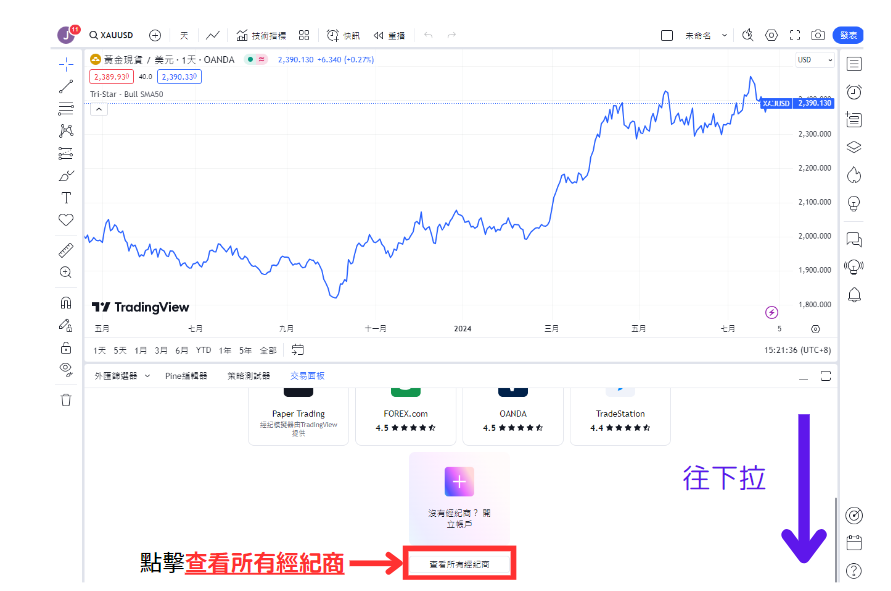
Task: Click the 15:21:36 (UTC+8) timezone
Action: tap(797, 350)
